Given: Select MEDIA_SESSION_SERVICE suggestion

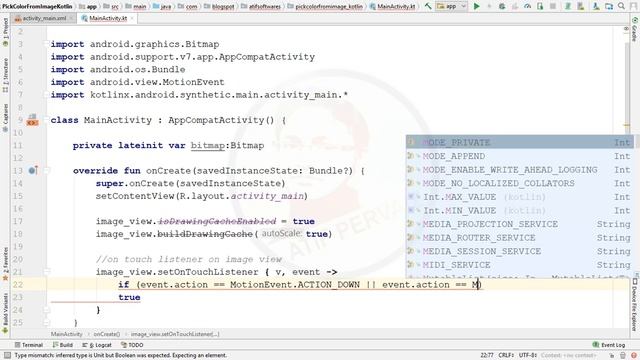Looking at the screenshot, I should [x=520, y=251].
